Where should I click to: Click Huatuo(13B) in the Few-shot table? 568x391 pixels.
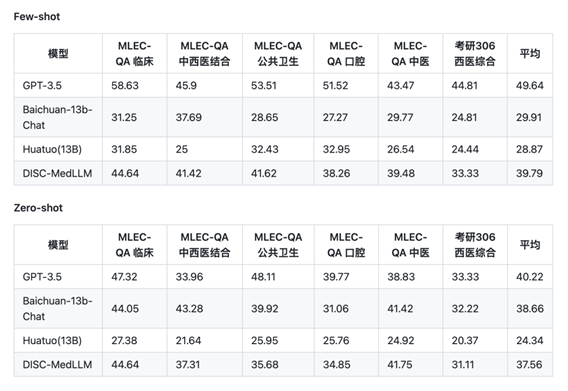coord(52,149)
